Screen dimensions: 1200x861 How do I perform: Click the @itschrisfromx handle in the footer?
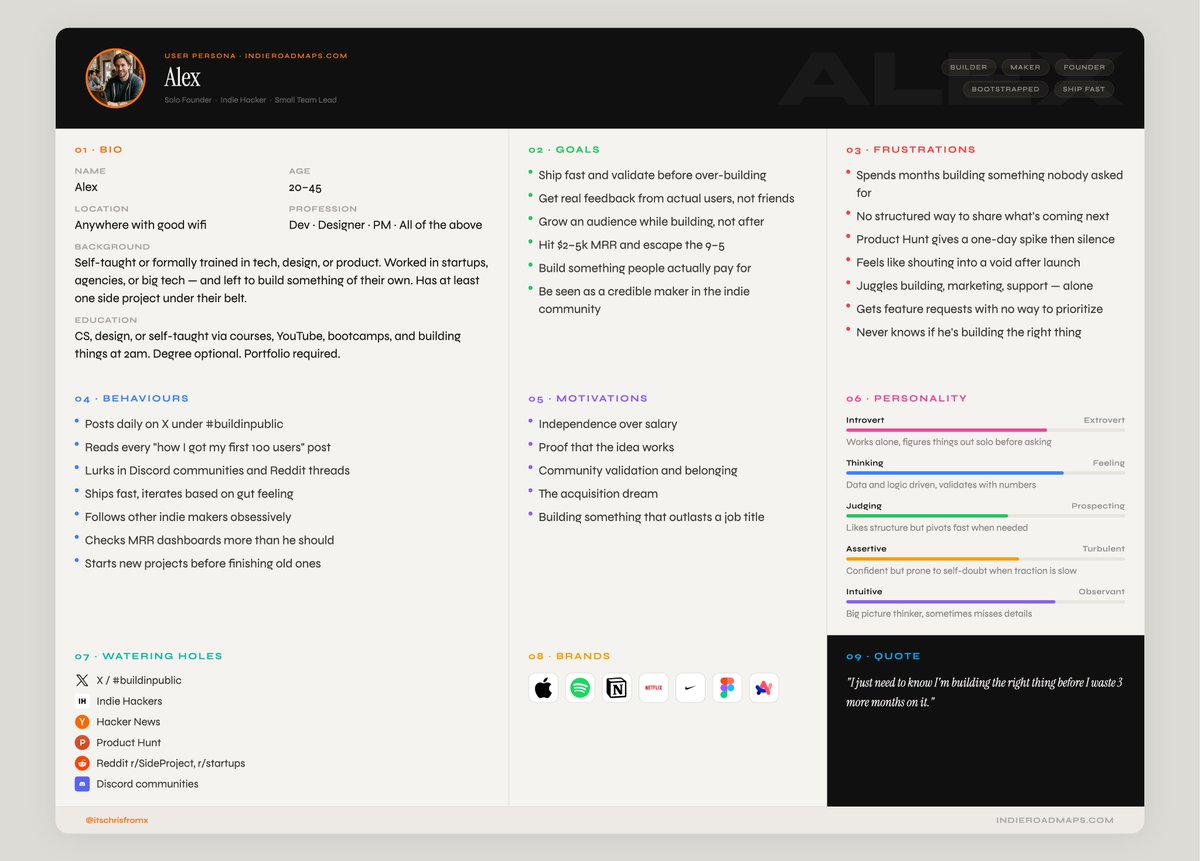pyautogui.click(x=117, y=820)
